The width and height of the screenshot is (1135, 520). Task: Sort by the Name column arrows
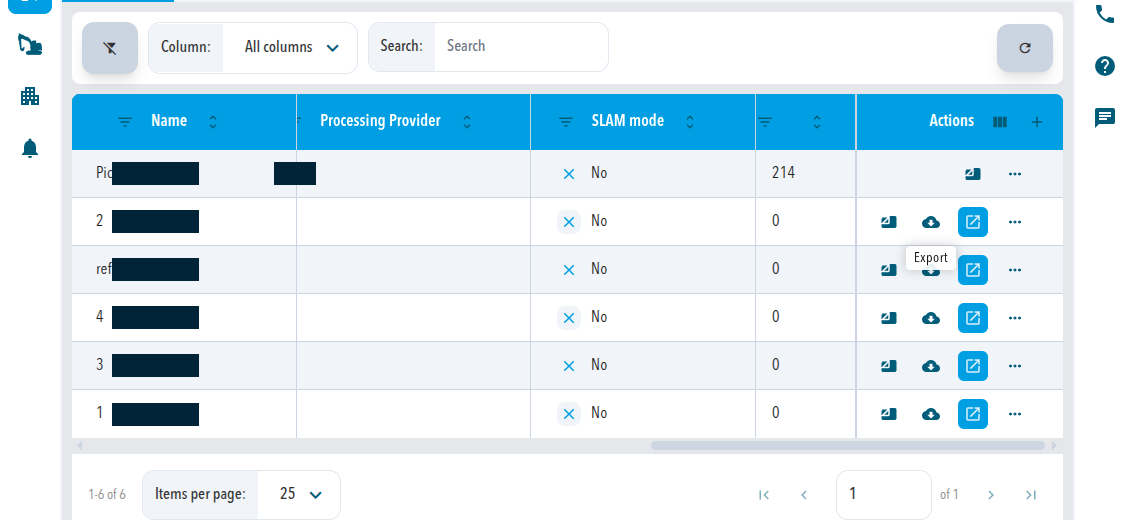click(x=213, y=122)
